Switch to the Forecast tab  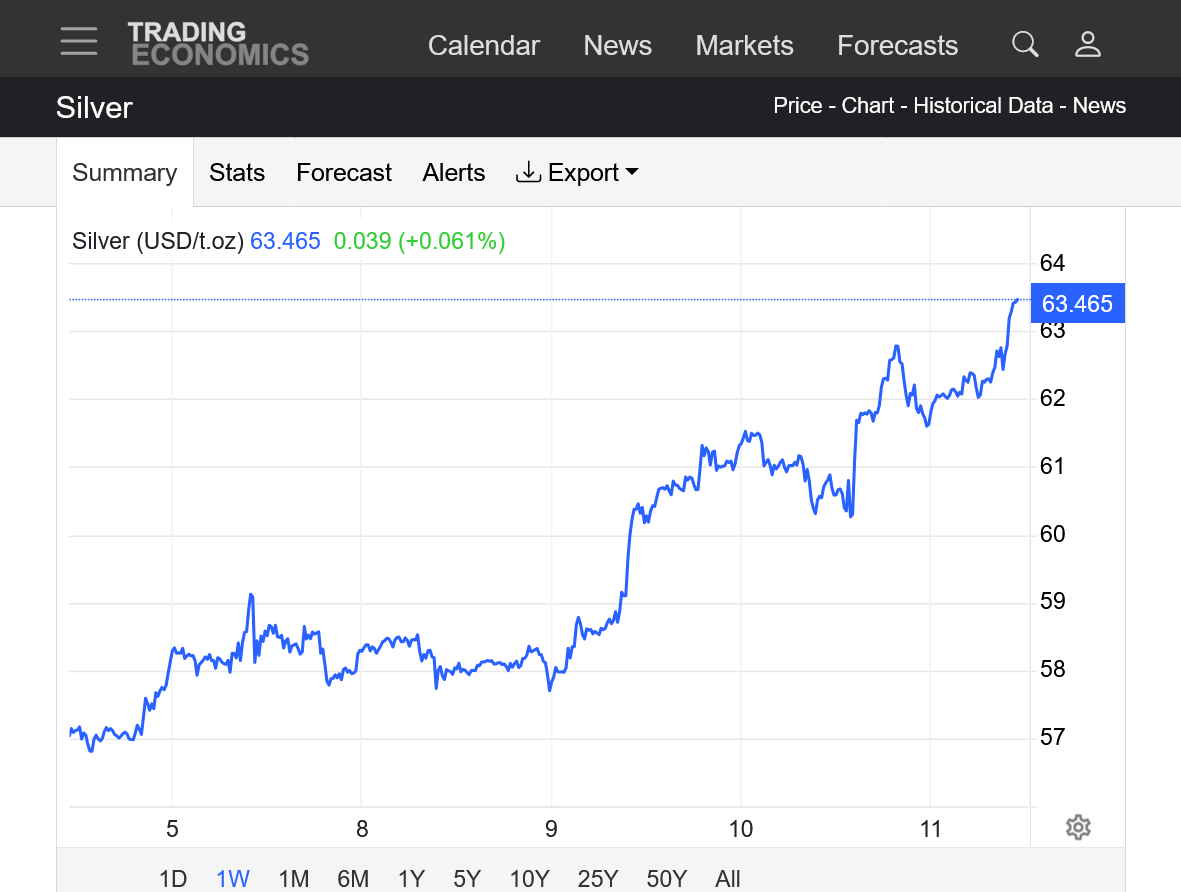click(x=344, y=173)
